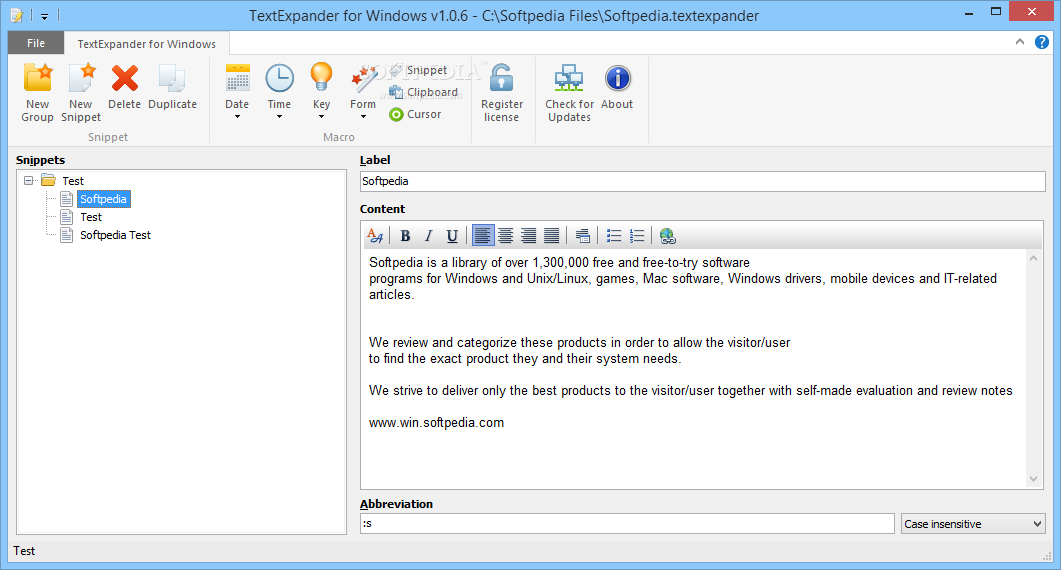Insert the Snippet macro

(418, 70)
